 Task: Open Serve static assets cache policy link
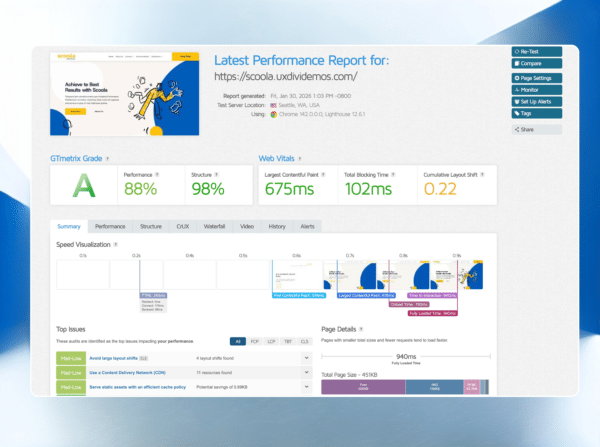pos(138,387)
